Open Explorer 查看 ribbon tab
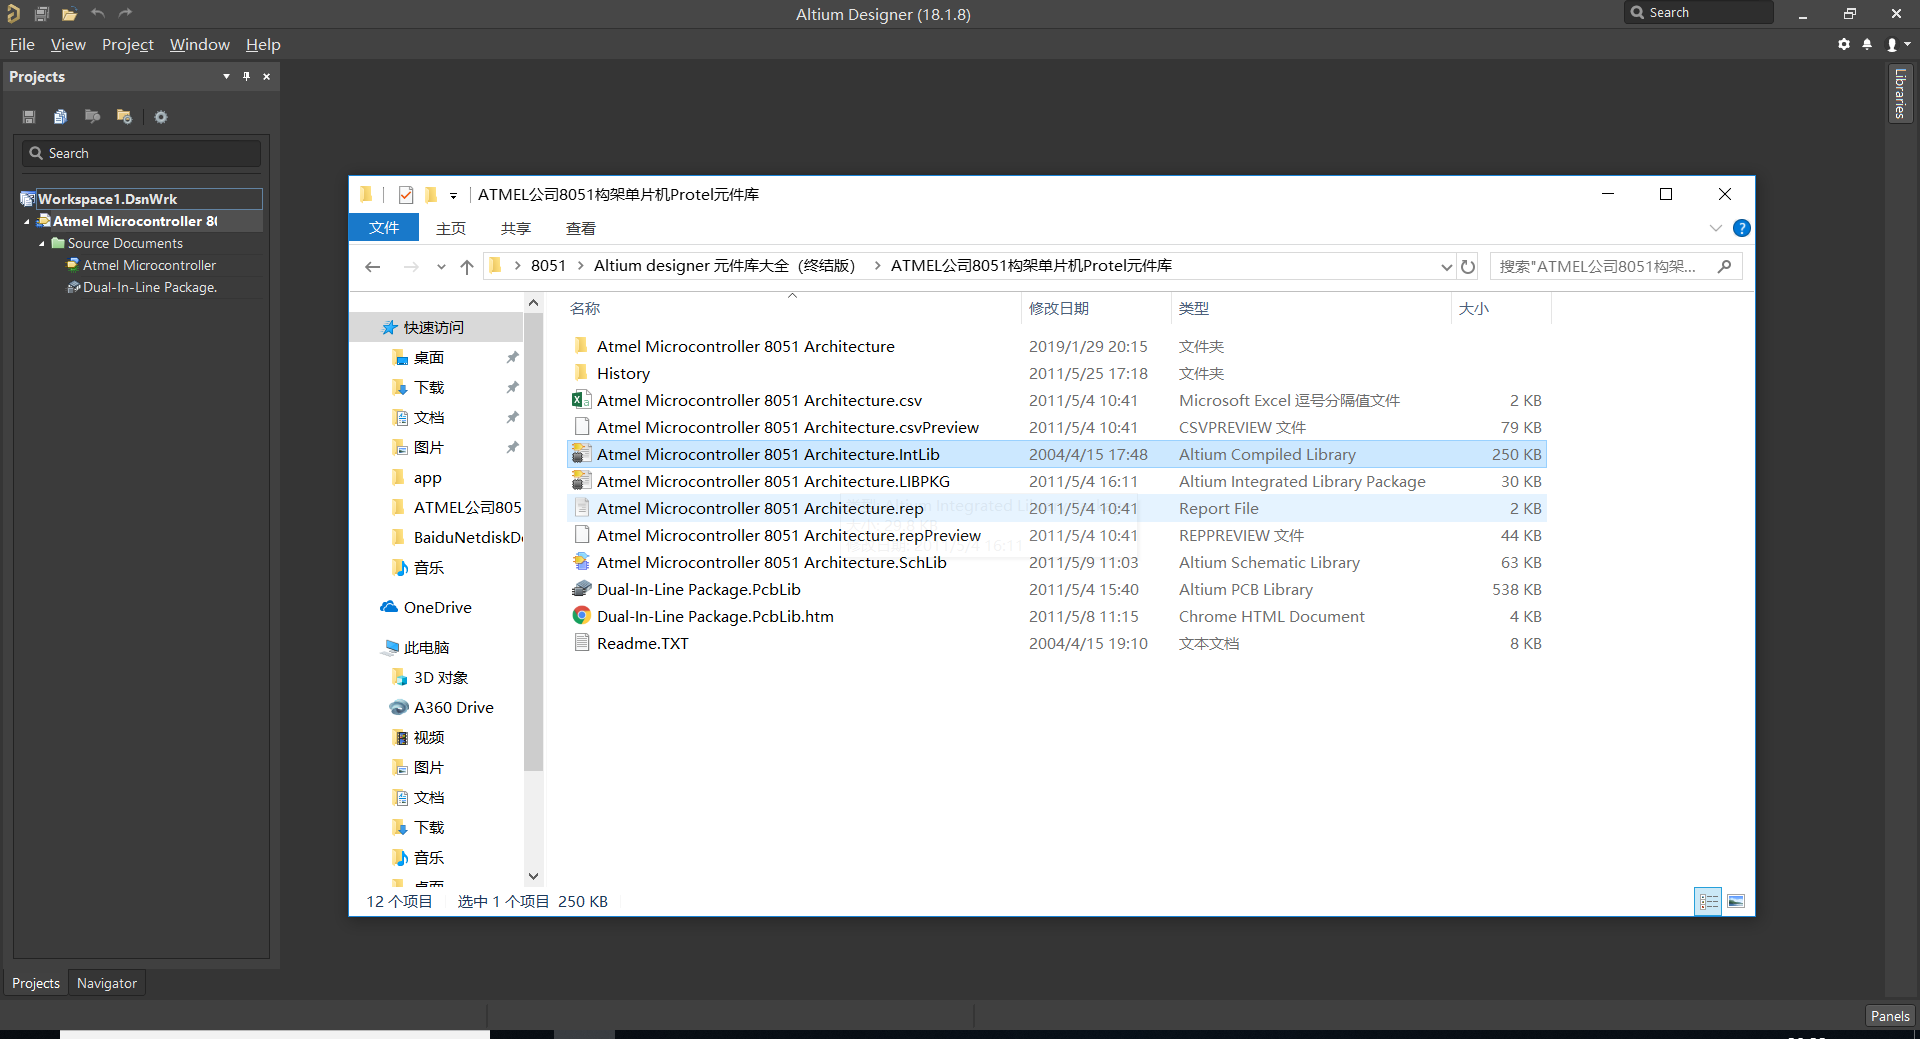 581,228
